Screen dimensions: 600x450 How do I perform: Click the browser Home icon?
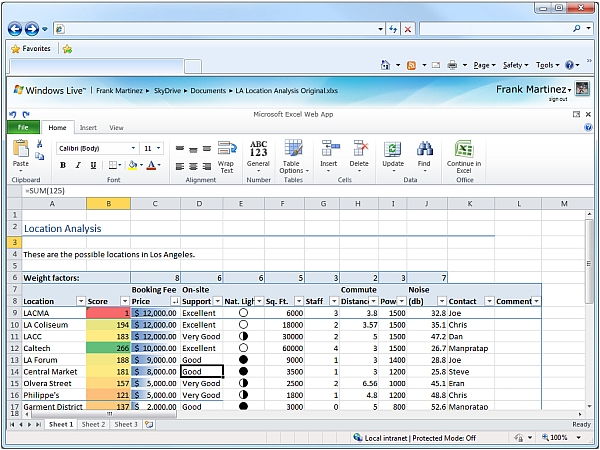pos(385,65)
